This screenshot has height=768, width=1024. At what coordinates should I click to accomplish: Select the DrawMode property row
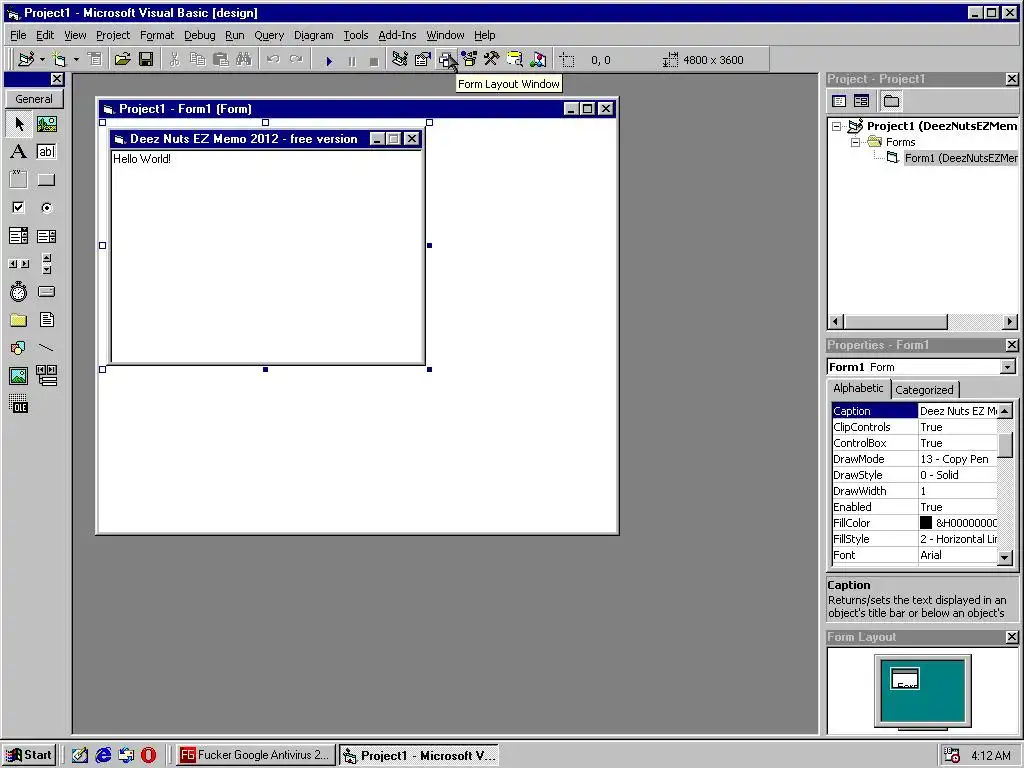(914, 459)
